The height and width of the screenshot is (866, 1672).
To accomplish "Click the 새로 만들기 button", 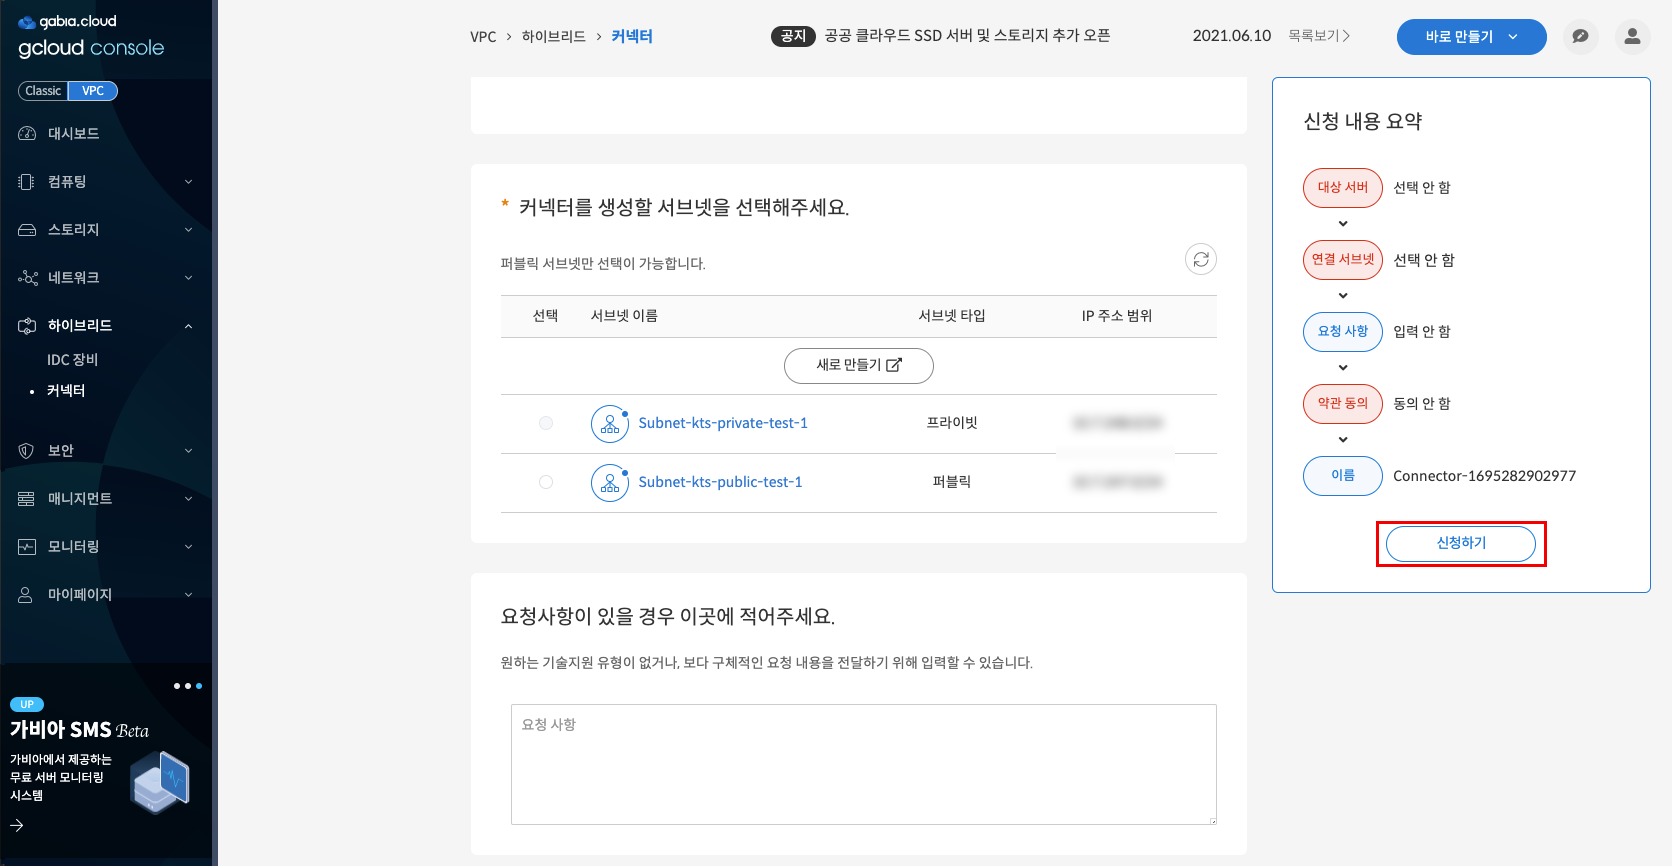I will [858, 366].
